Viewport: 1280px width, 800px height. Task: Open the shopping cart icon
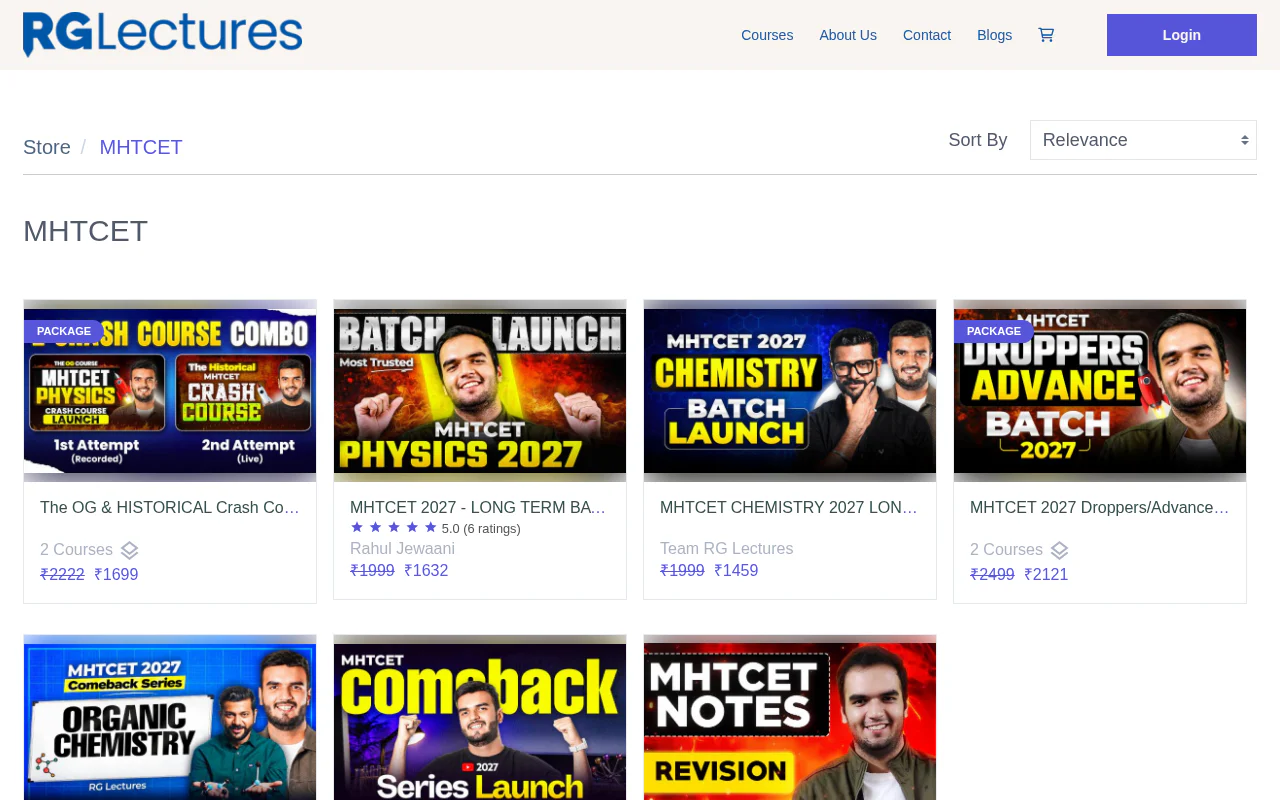1046,35
